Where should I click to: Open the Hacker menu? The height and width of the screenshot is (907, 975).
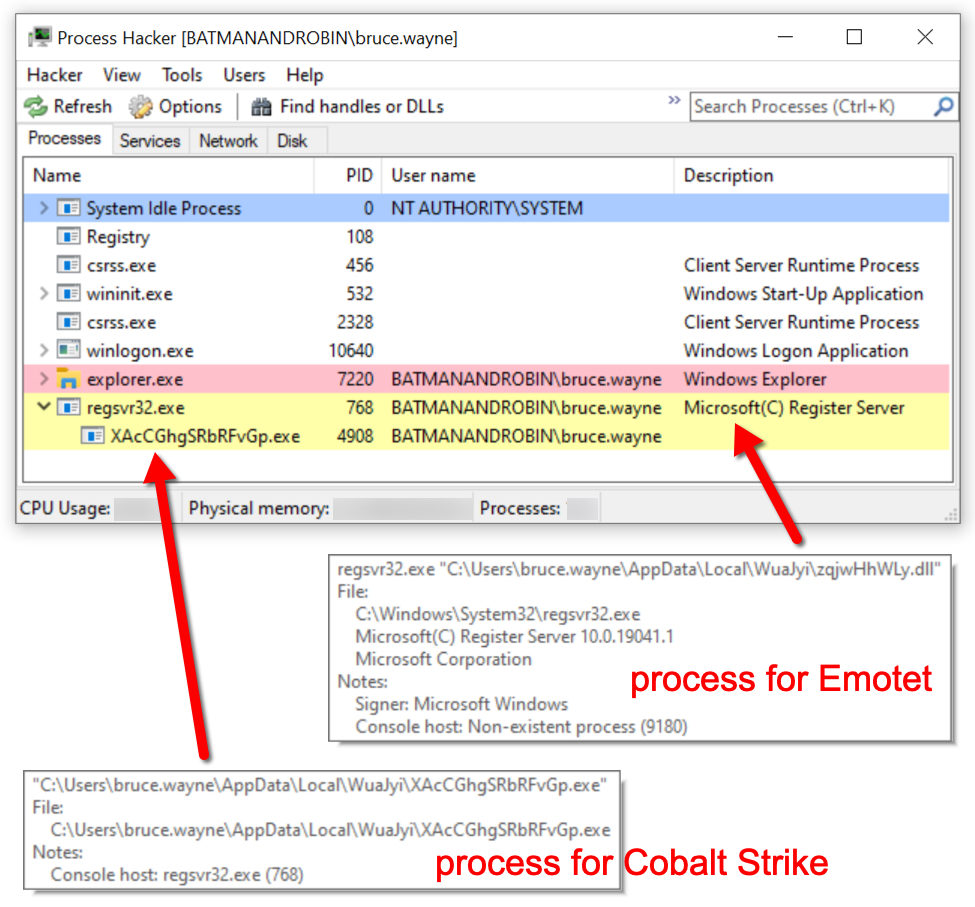point(55,75)
